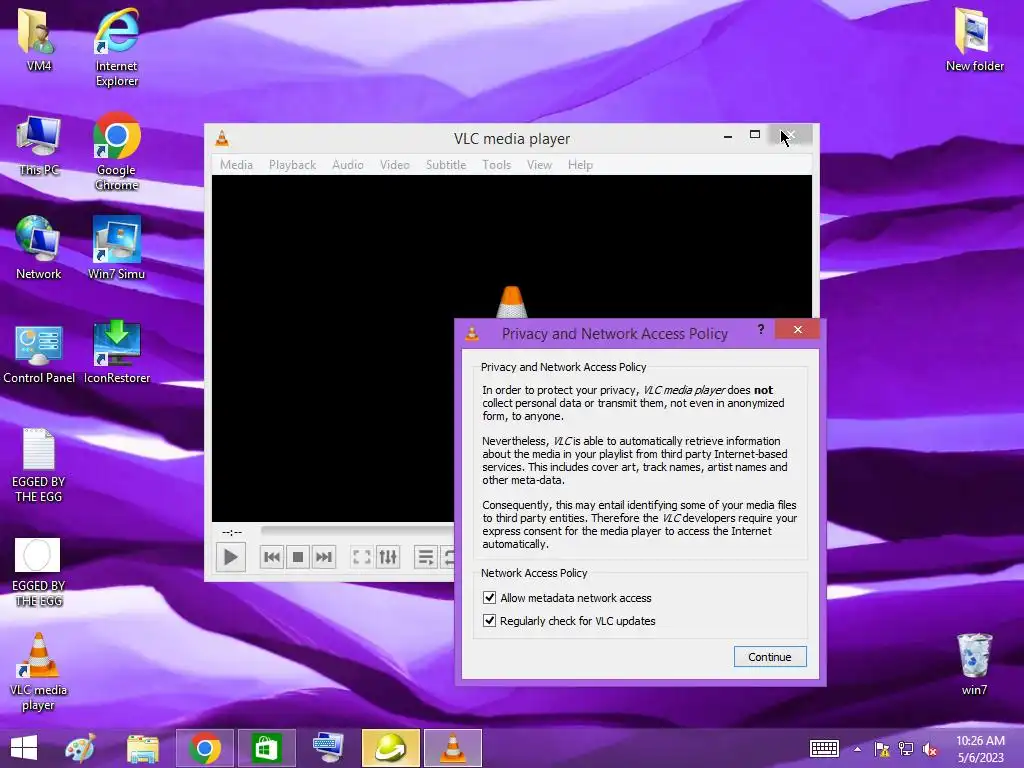Open the Audio menu
The image size is (1024, 768).
pos(347,165)
